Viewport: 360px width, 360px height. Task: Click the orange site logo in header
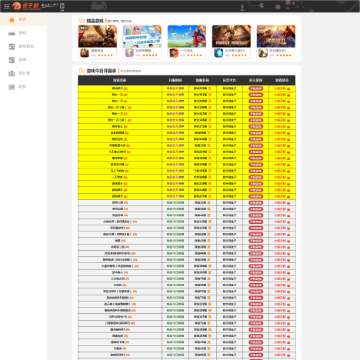coord(26,6)
